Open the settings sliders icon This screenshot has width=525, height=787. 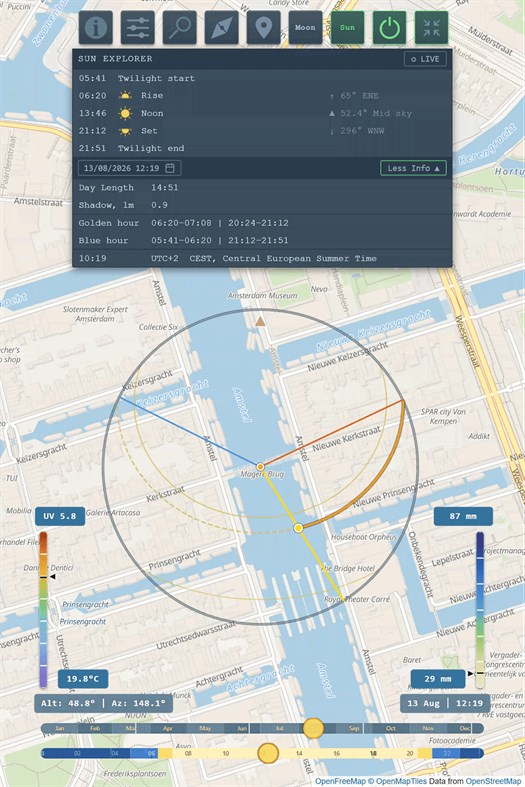click(138, 28)
